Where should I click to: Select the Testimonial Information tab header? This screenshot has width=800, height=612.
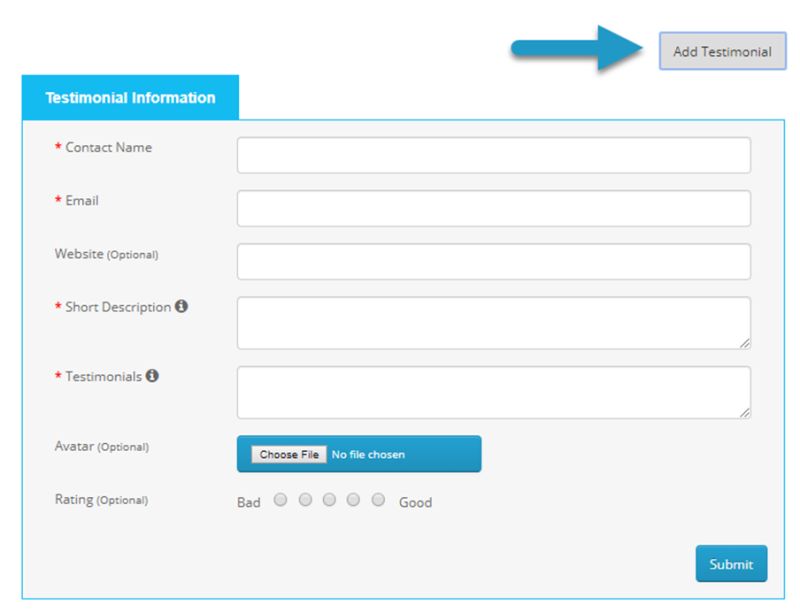(x=132, y=97)
